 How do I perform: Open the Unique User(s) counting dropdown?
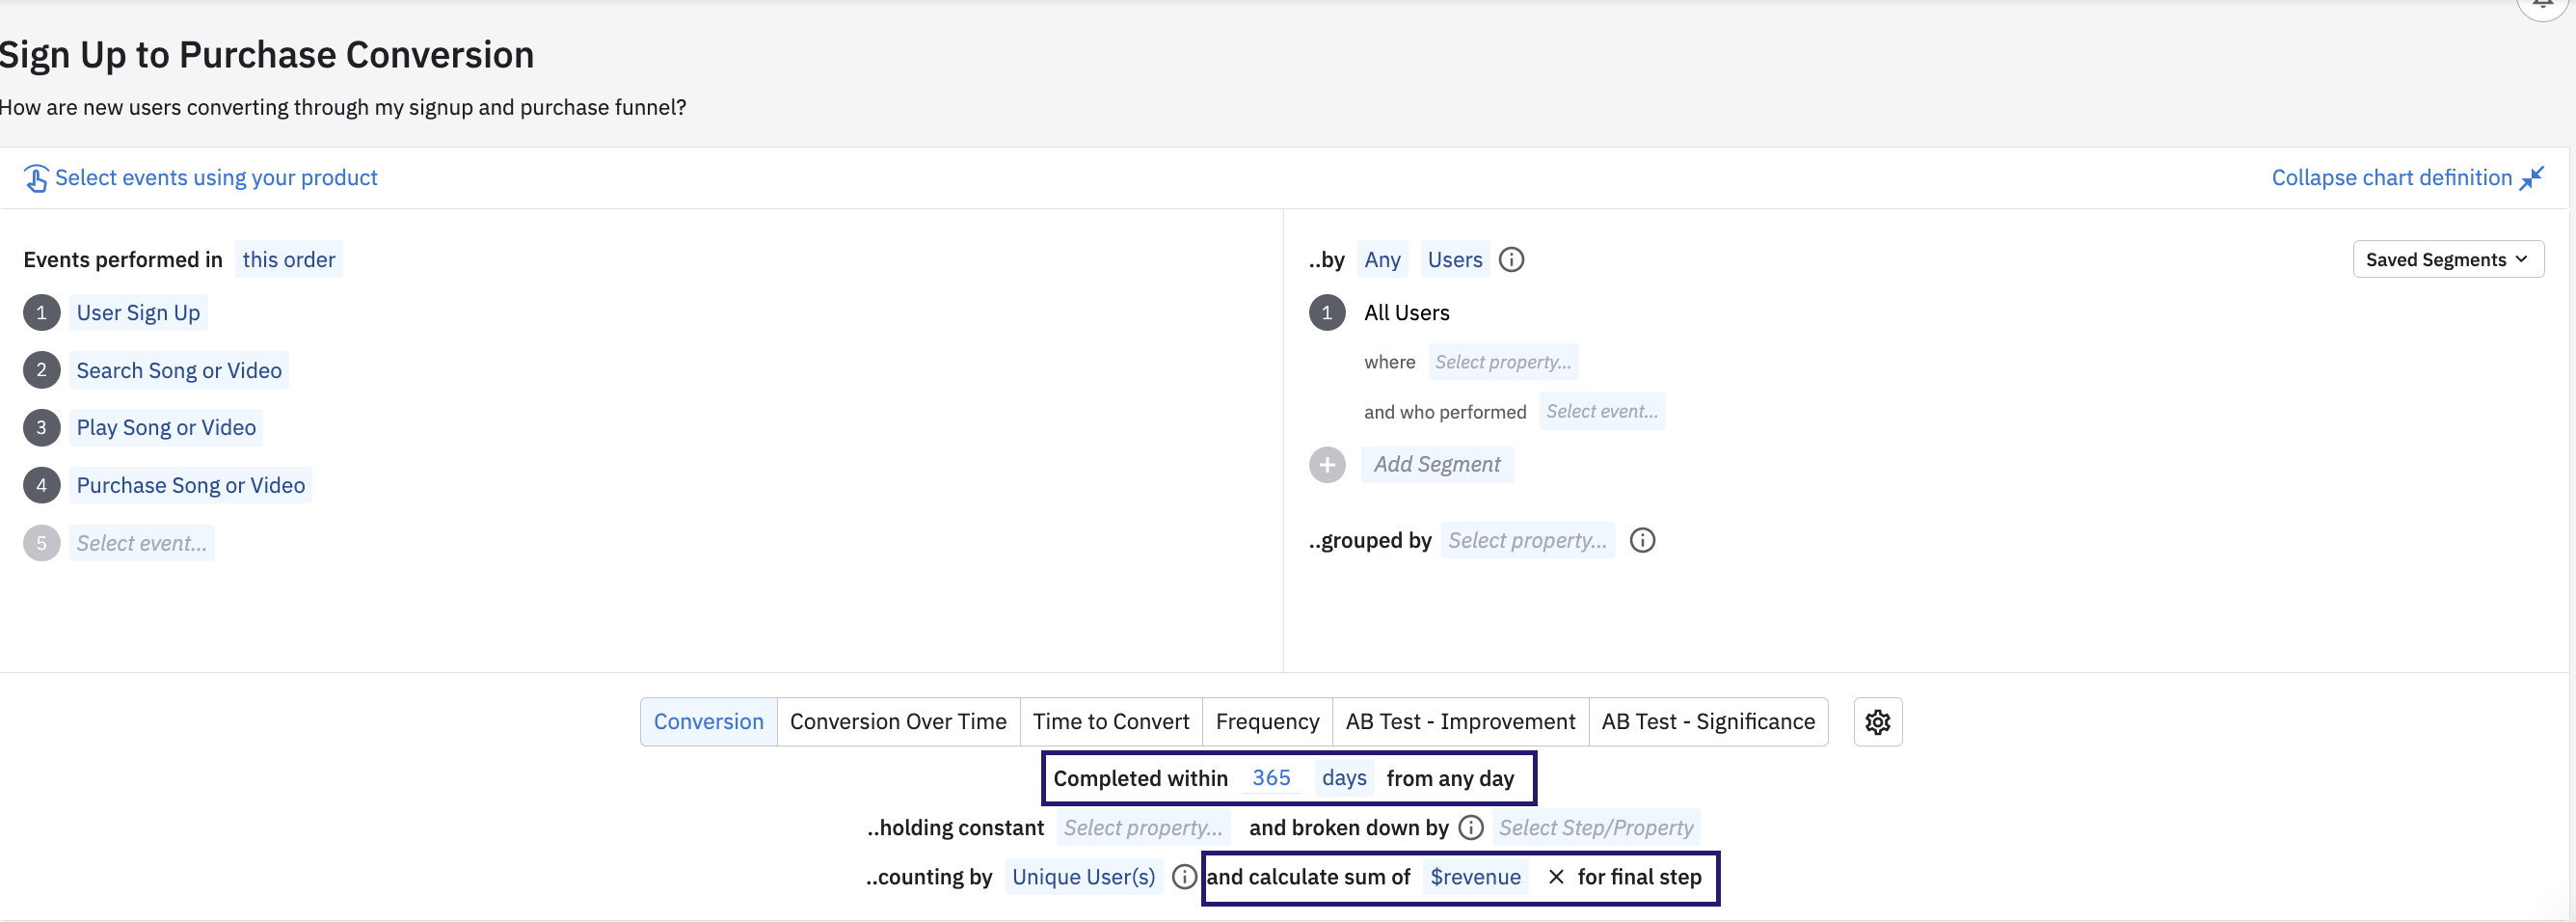tap(1083, 877)
